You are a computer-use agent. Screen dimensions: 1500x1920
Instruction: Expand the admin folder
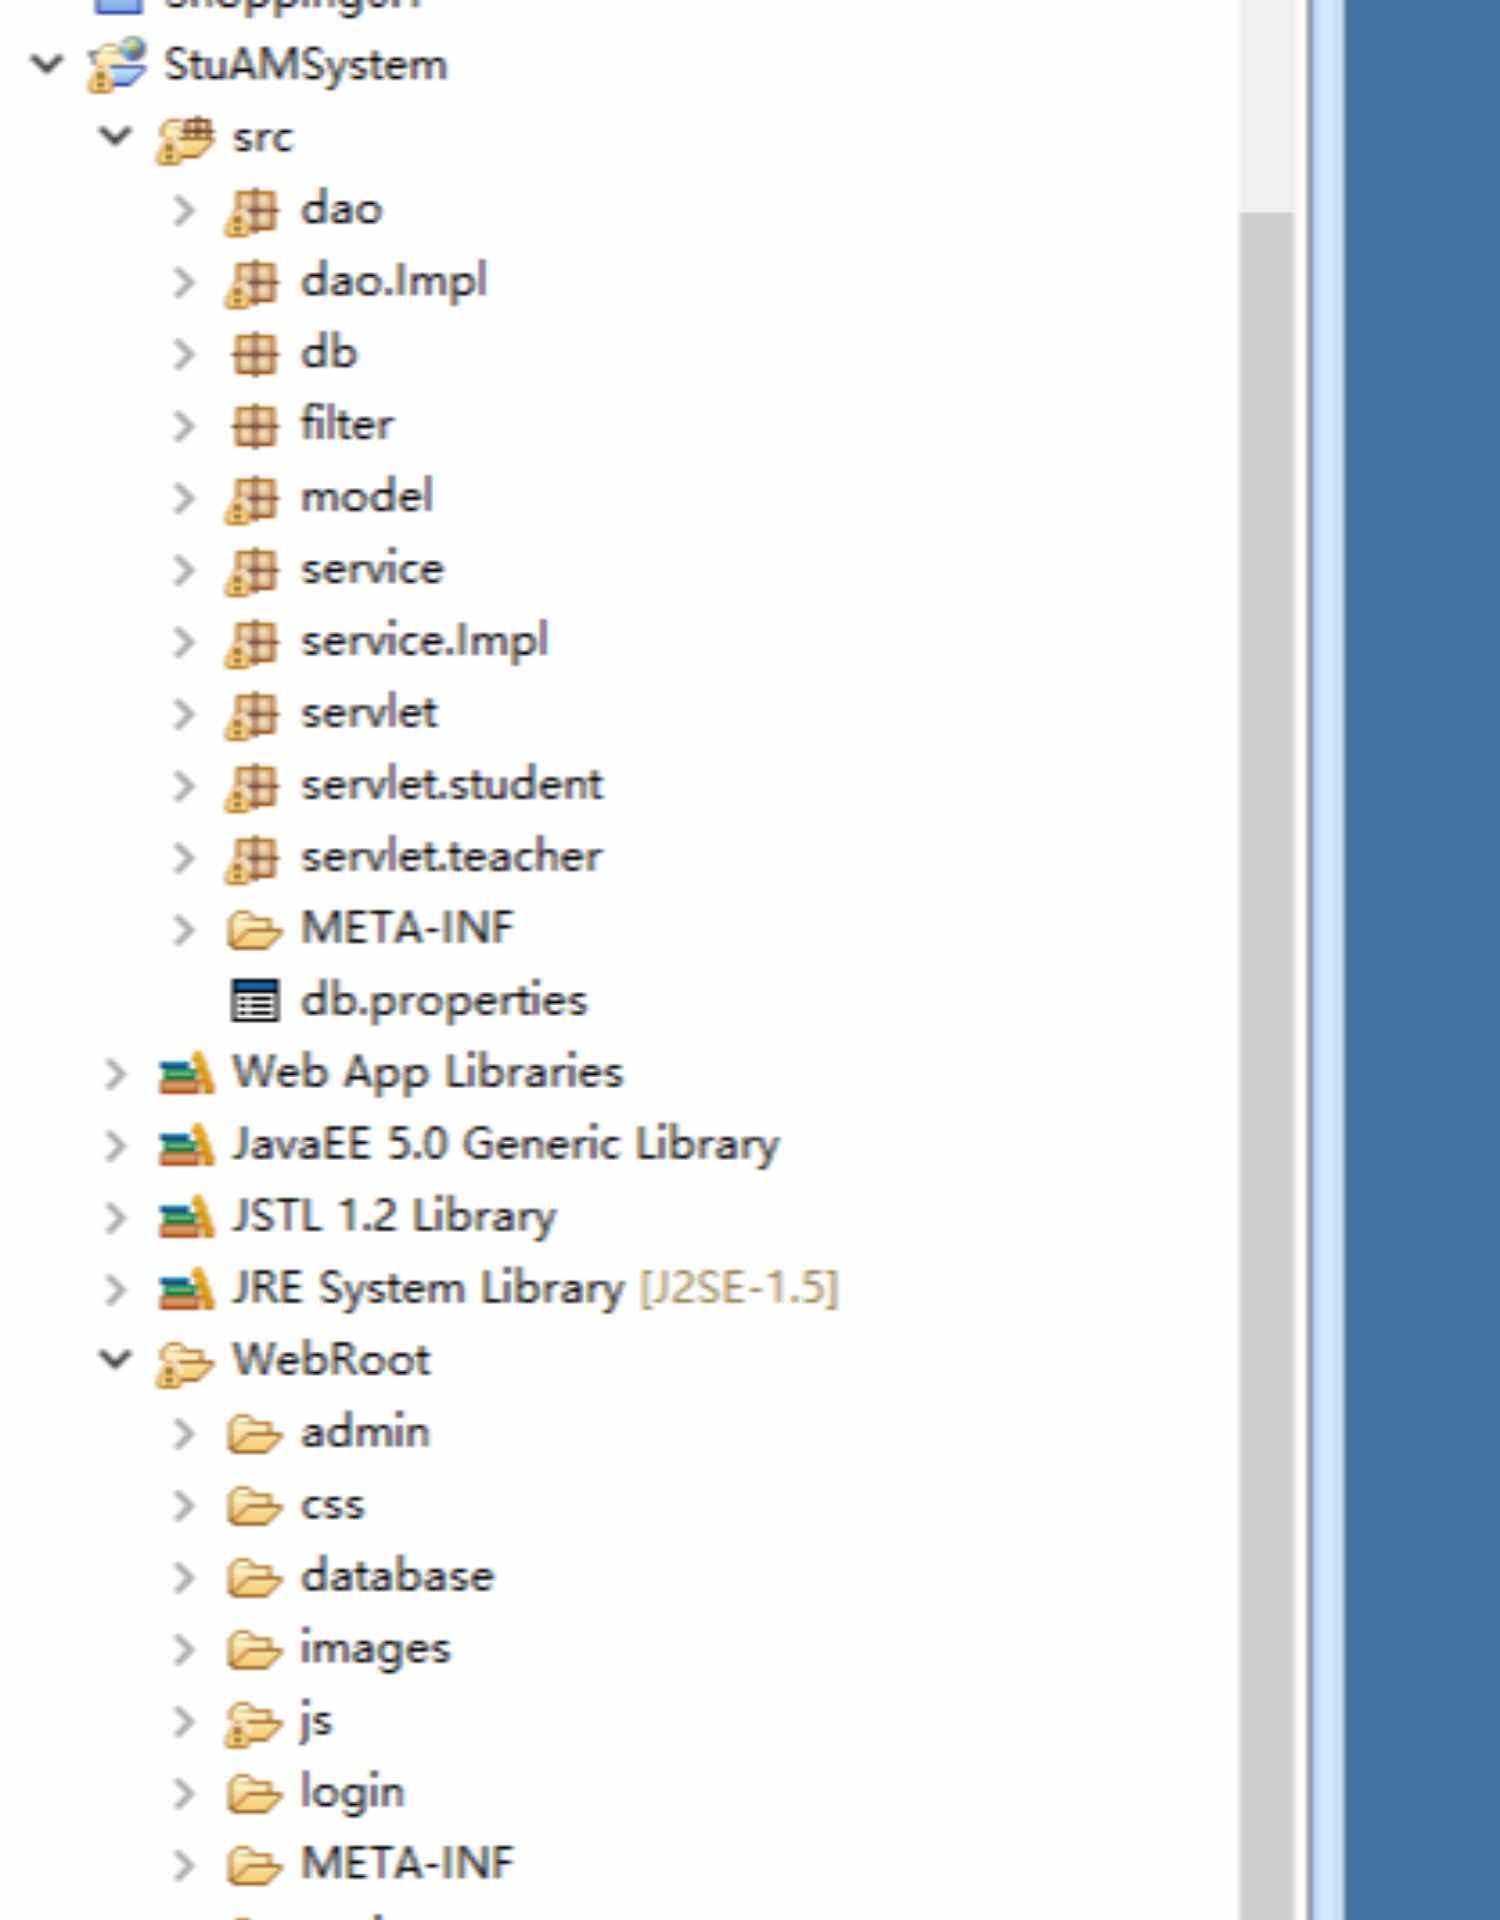184,1434
